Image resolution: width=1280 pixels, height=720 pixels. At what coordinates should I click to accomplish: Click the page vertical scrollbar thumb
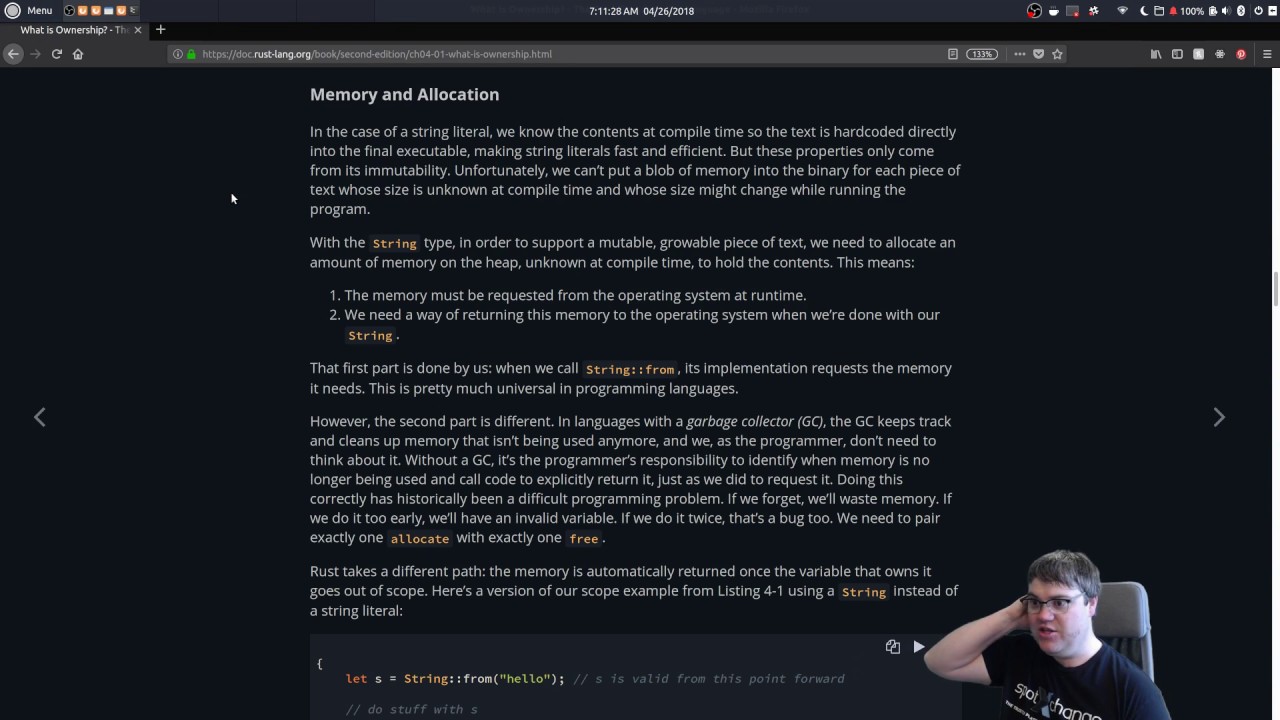pyautogui.click(x=1276, y=289)
